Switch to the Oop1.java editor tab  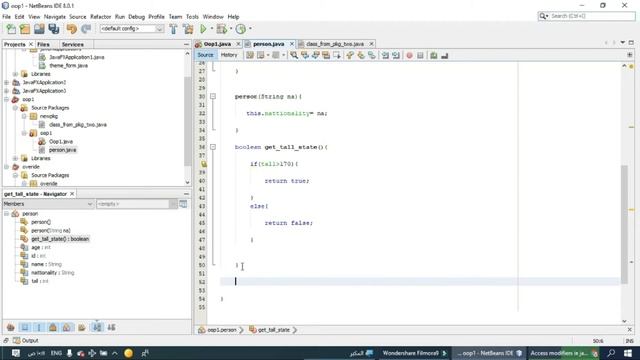pos(217,44)
